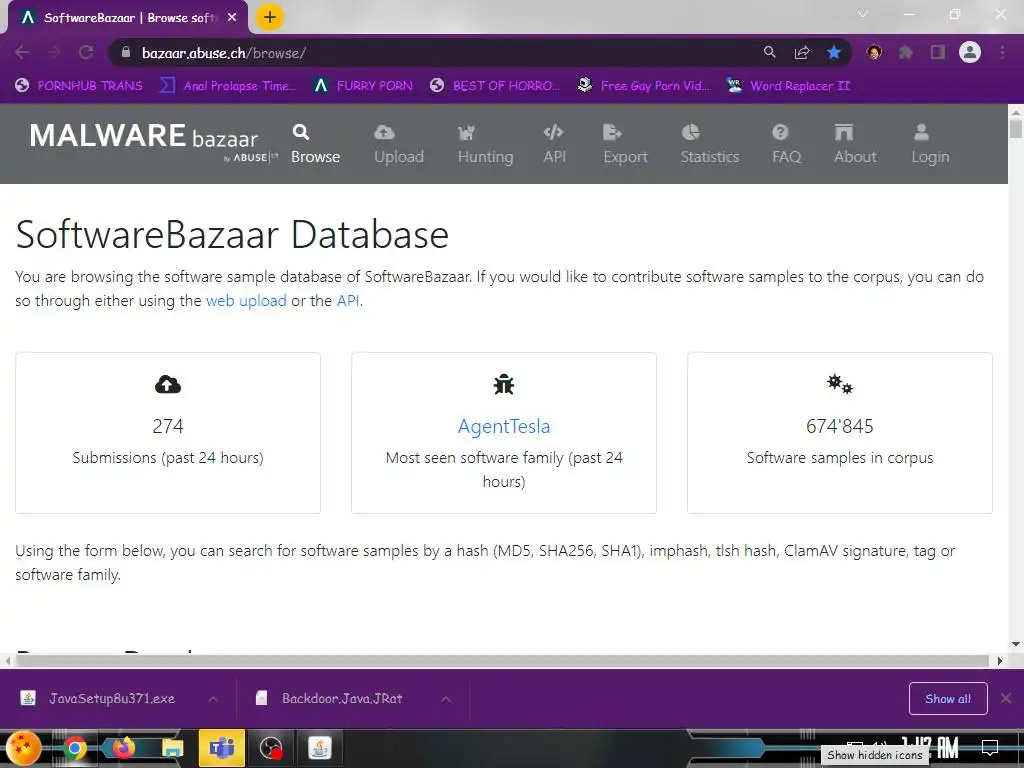Open Firefox from the taskbar
The width and height of the screenshot is (1024, 768).
point(123,748)
